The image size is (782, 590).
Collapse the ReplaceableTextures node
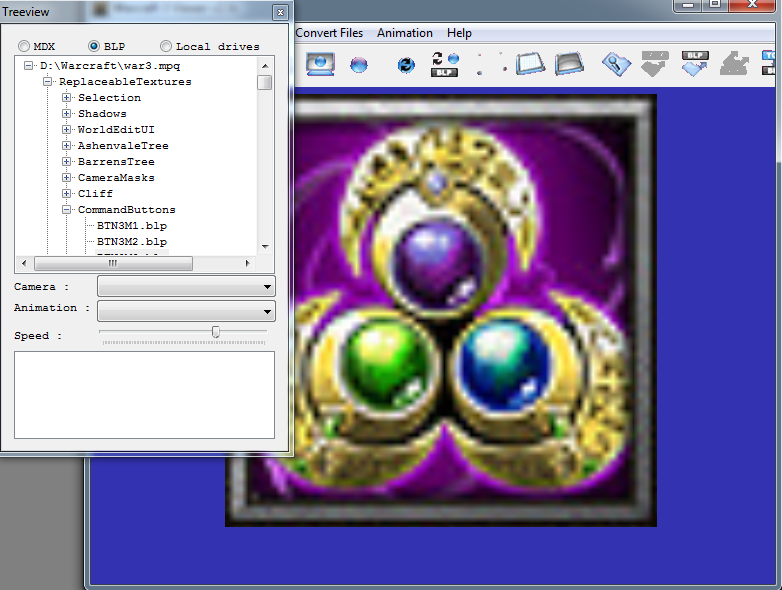pyautogui.click(x=47, y=81)
